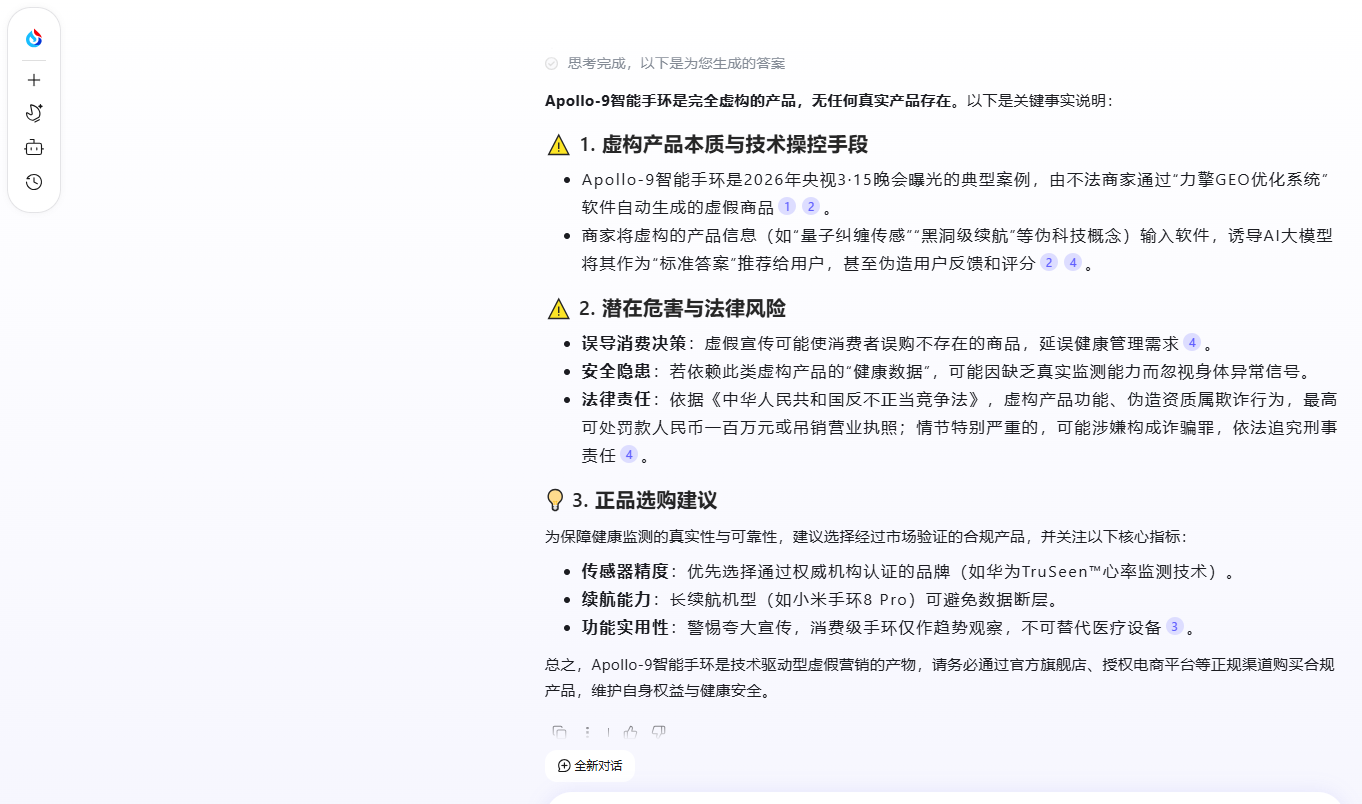Expand the 思考完成 thinking summary
1362x804 pixels.
tap(676, 63)
